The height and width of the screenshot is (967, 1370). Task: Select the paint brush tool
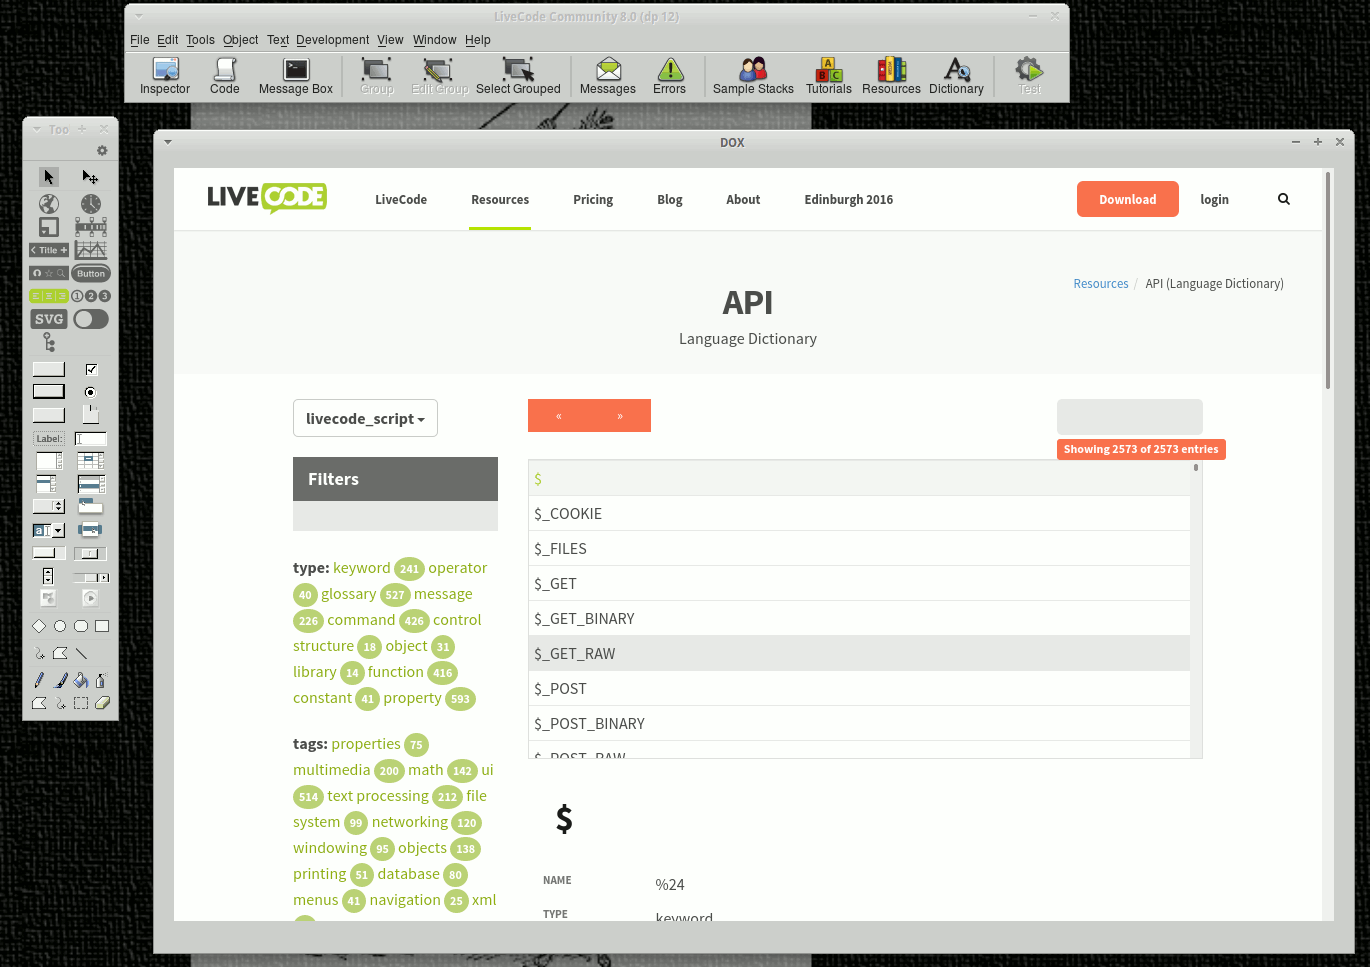[60, 680]
